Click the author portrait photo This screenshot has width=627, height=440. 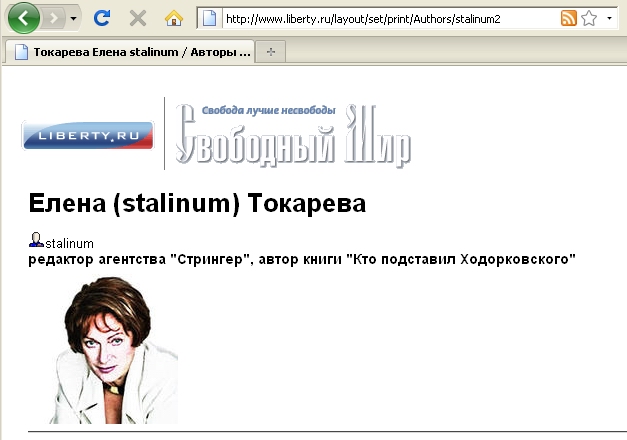(x=113, y=348)
